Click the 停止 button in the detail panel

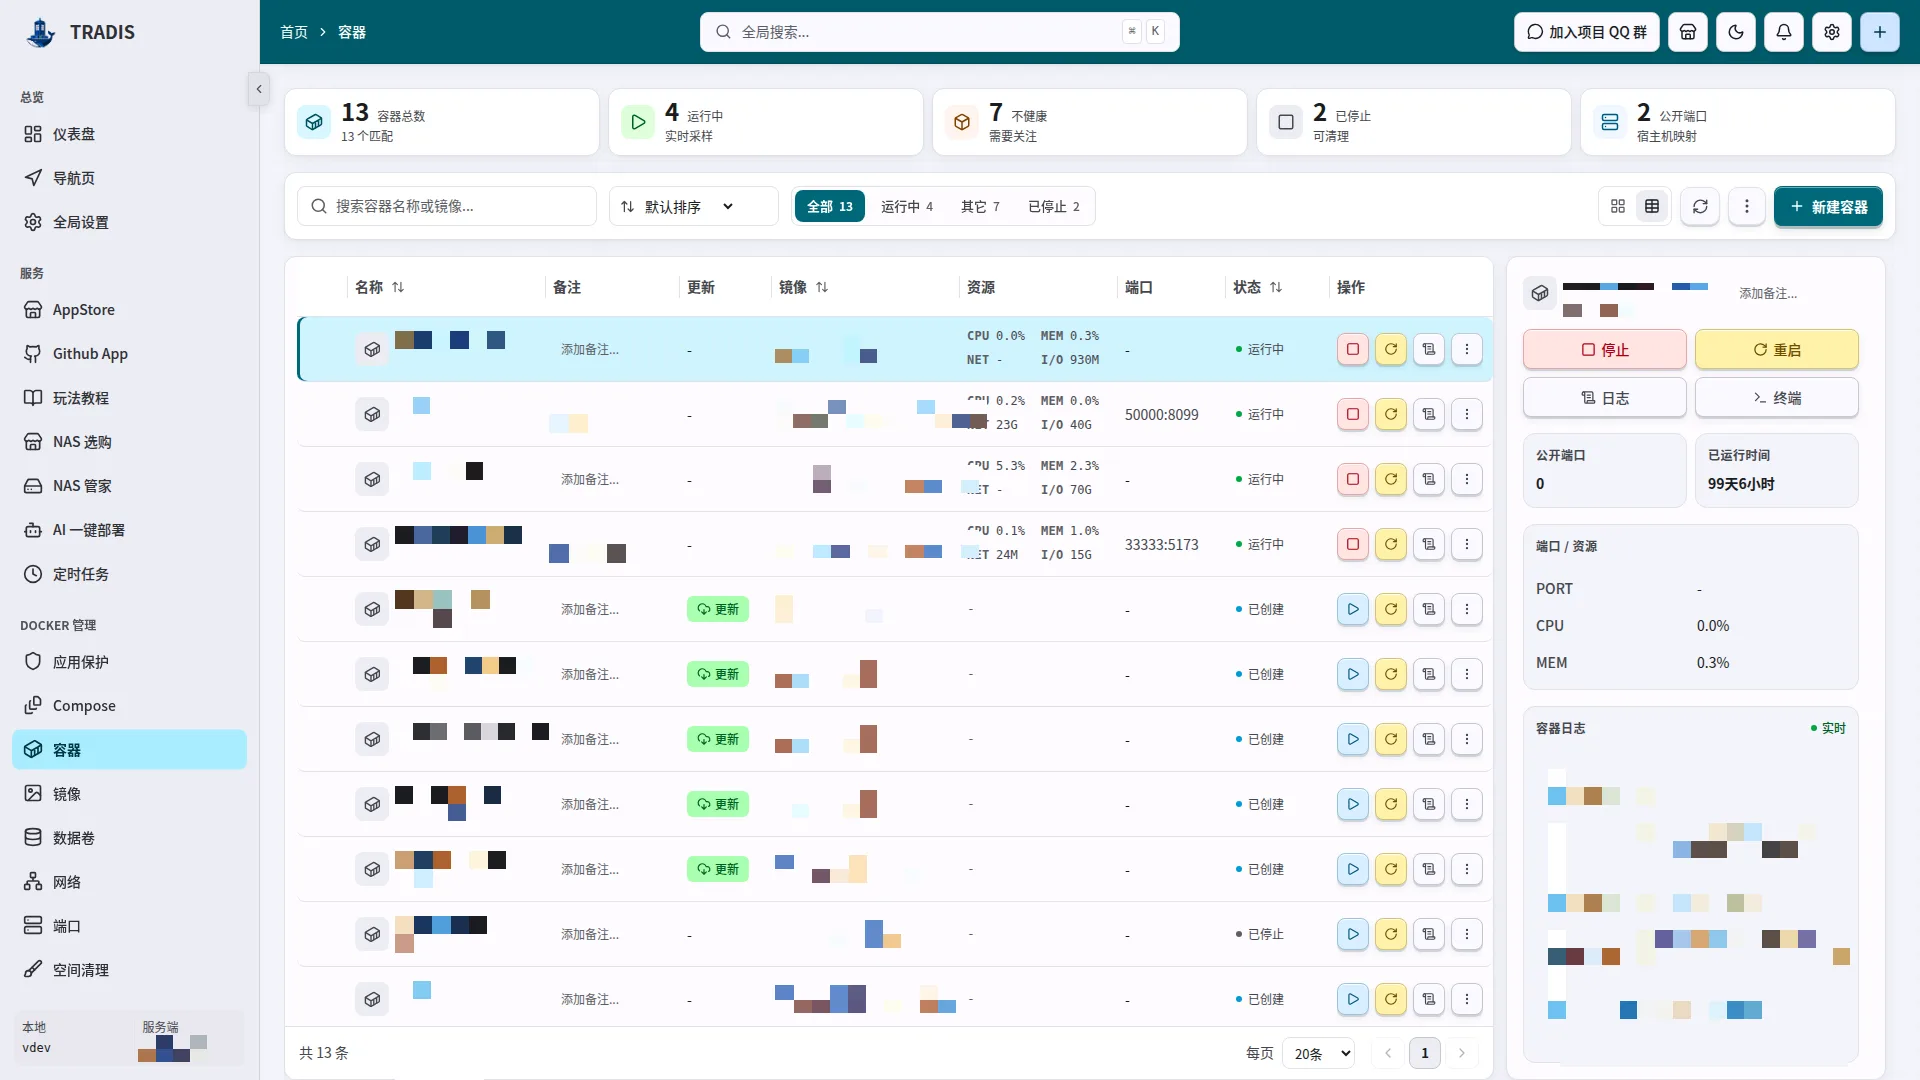click(1605, 349)
